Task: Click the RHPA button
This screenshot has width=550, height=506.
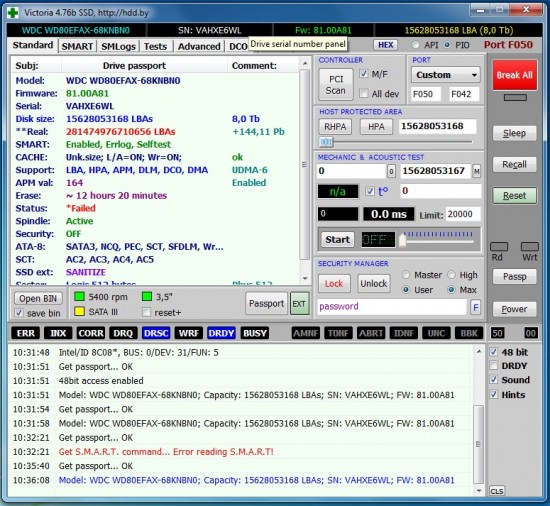Action: coord(335,127)
